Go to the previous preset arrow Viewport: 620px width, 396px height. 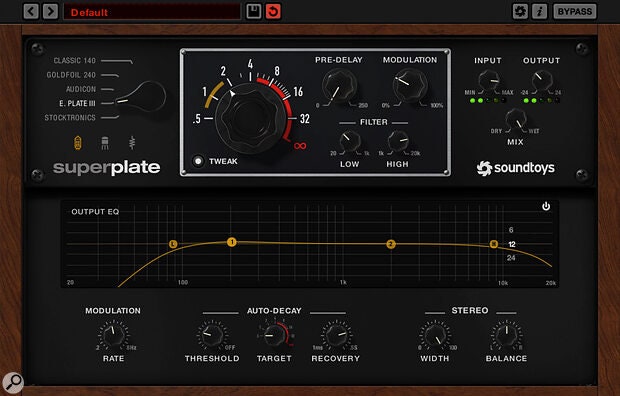[x=31, y=11]
